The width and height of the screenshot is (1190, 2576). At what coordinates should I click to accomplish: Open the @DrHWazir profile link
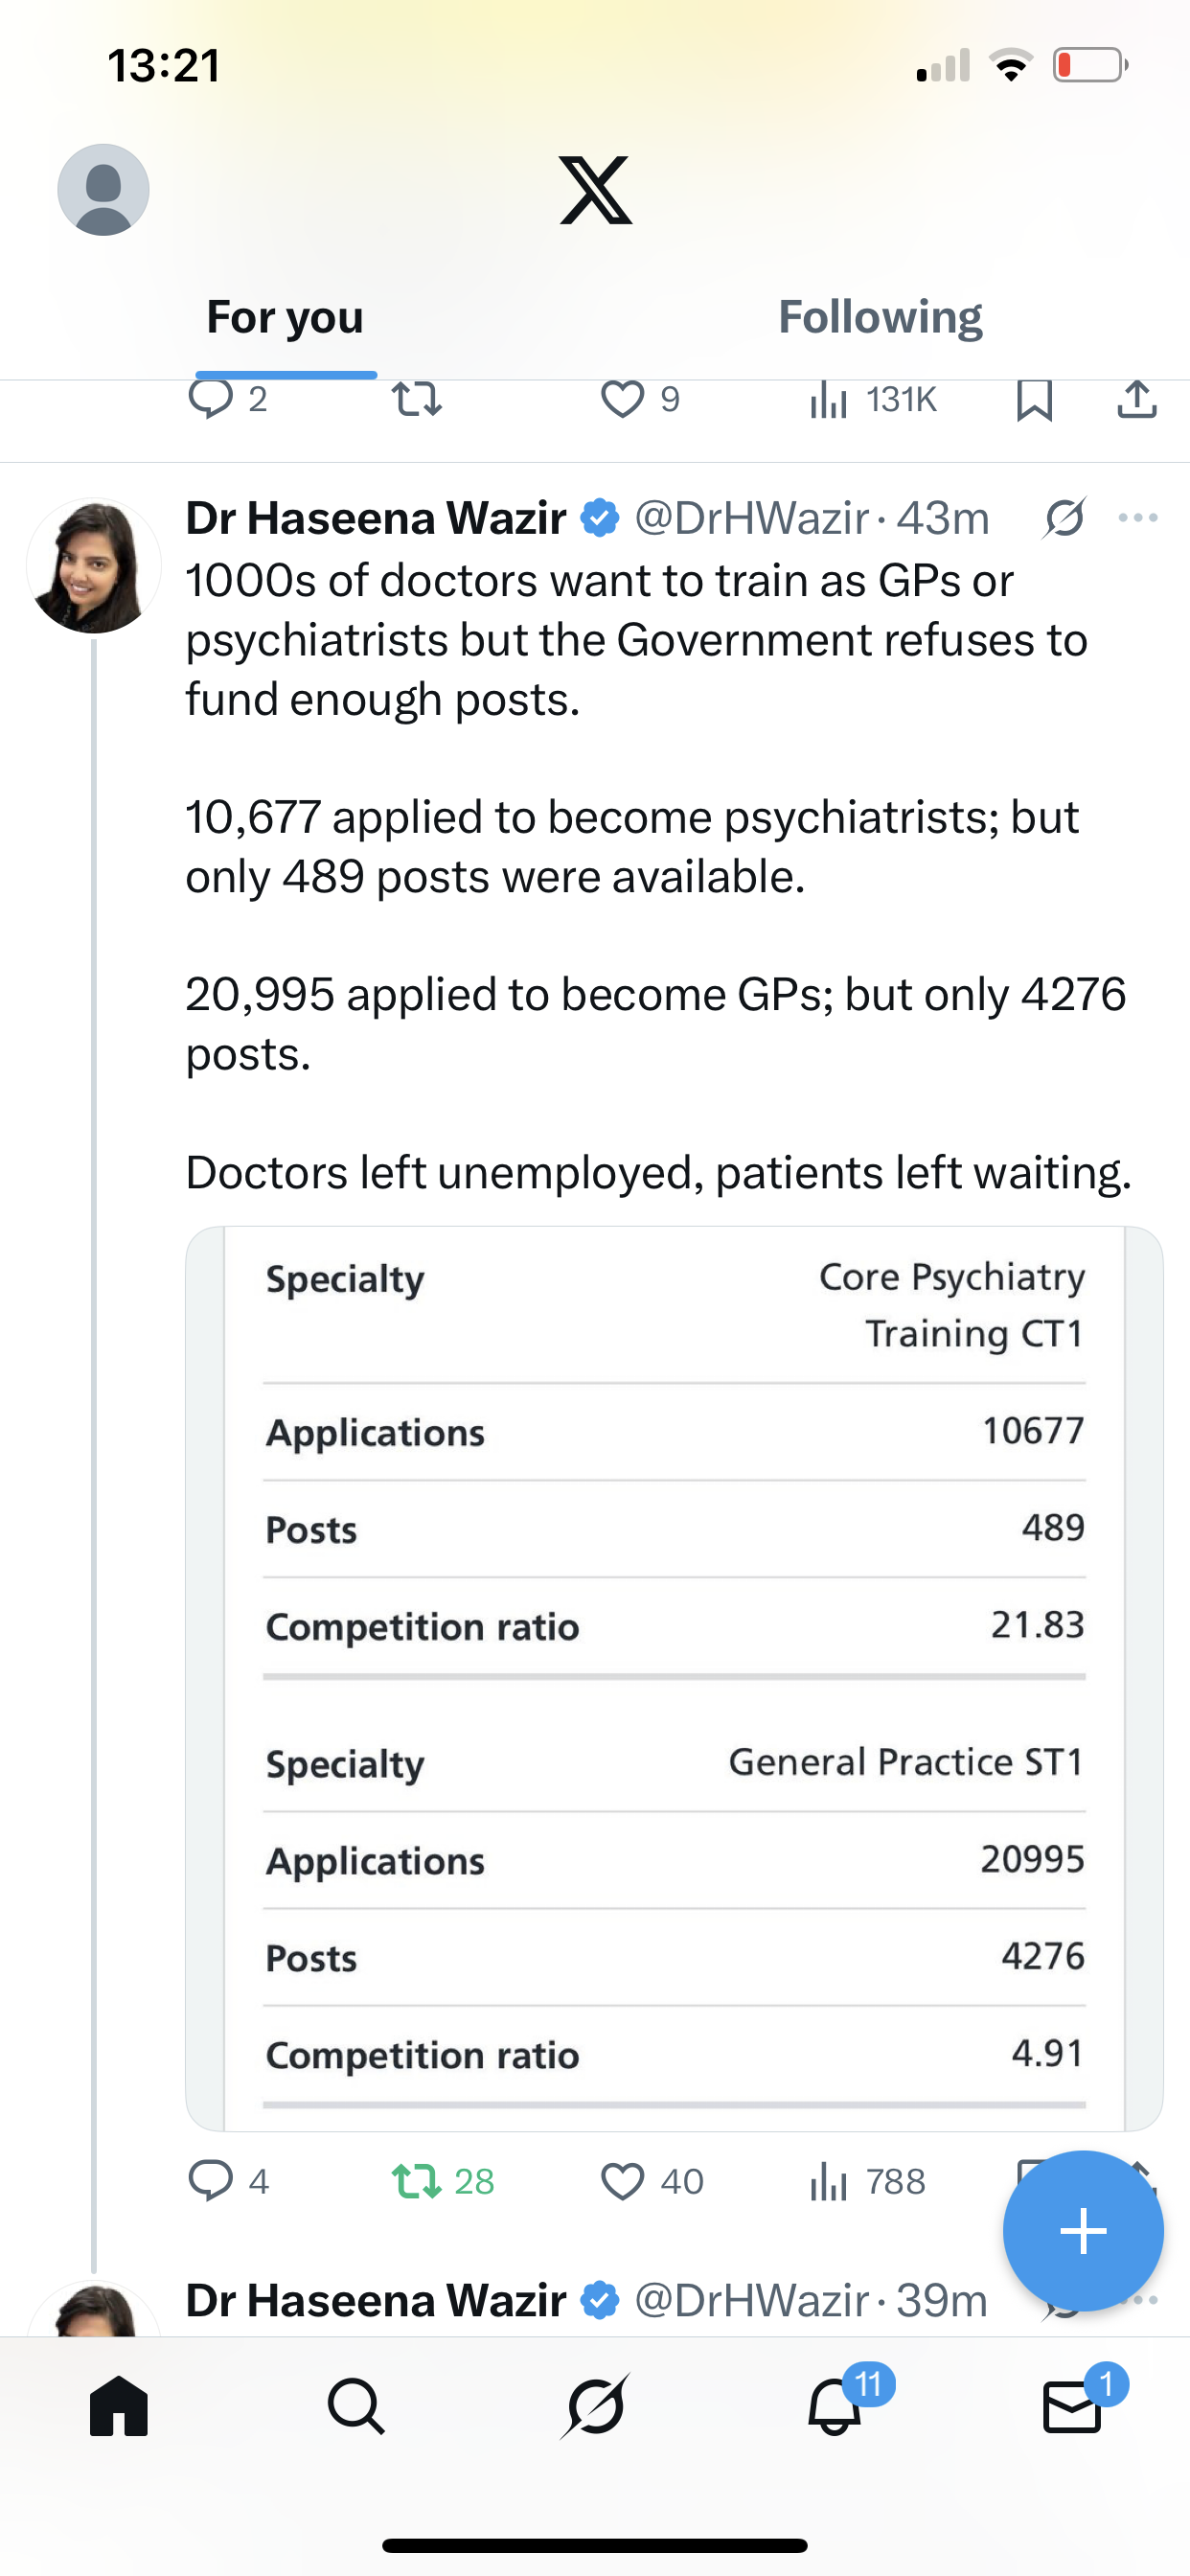(x=751, y=518)
